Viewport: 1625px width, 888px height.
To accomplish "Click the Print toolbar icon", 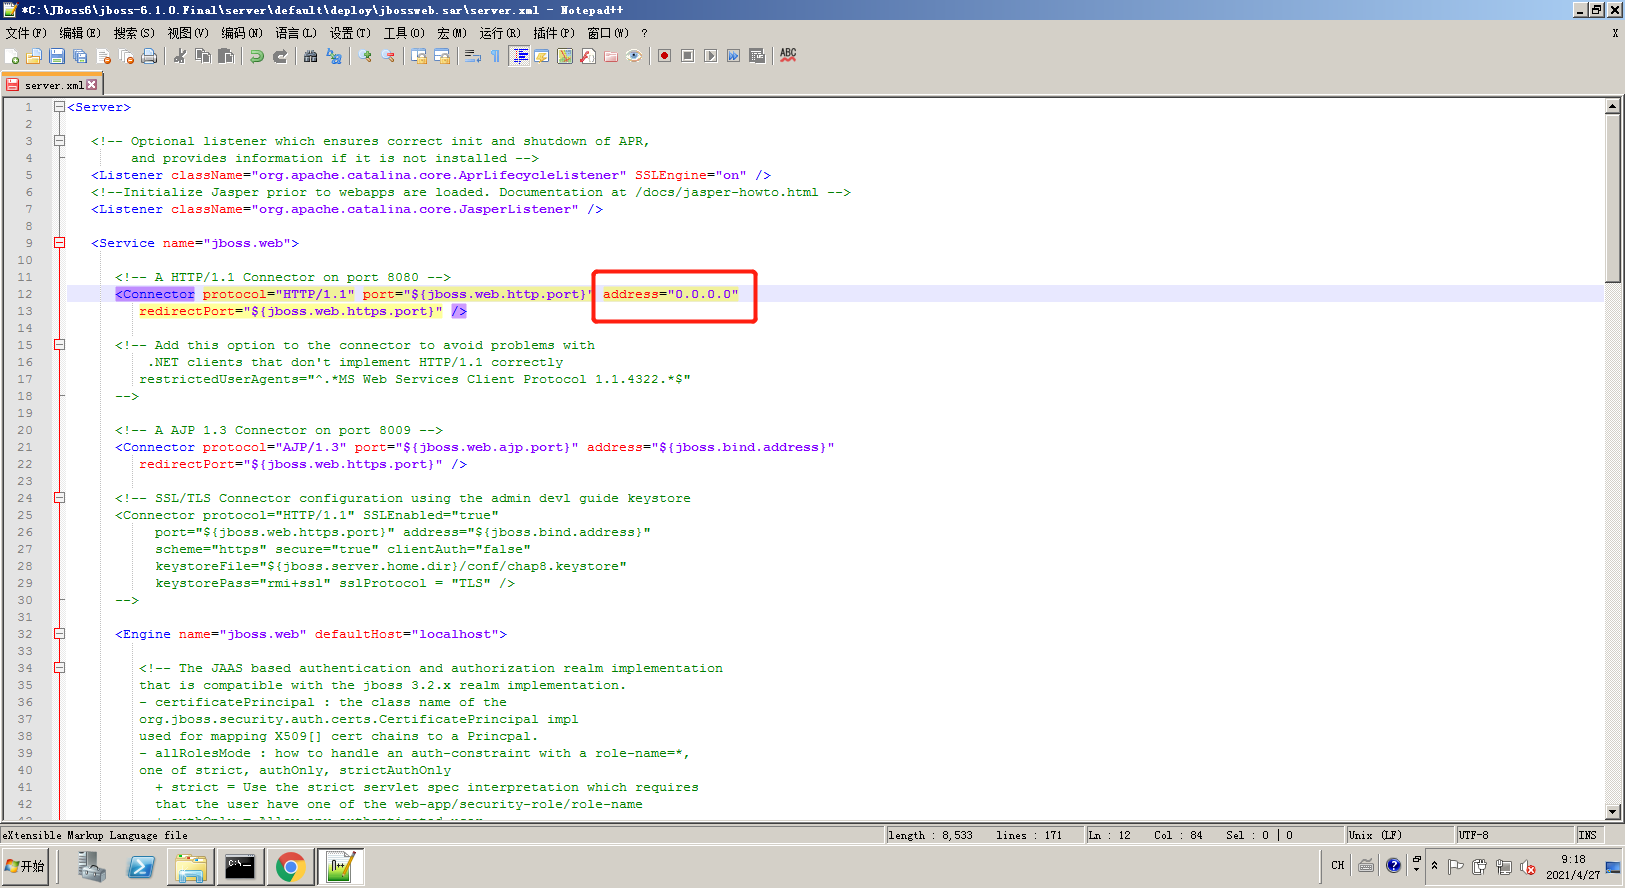I will point(149,56).
